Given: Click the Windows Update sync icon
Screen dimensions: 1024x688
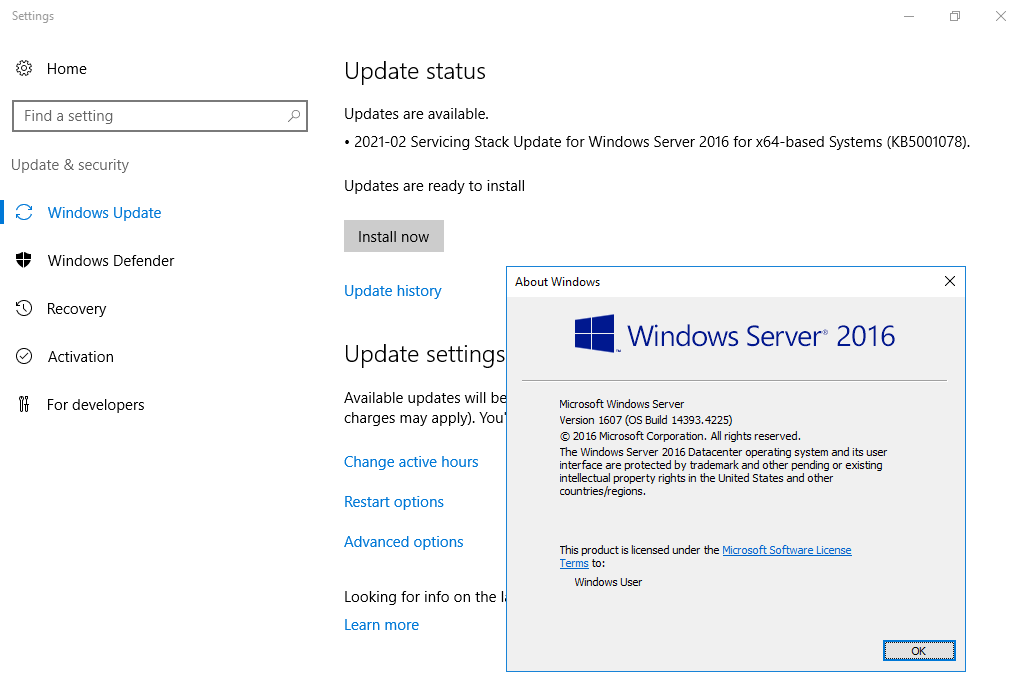Looking at the screenshot, I should [24, 213].
